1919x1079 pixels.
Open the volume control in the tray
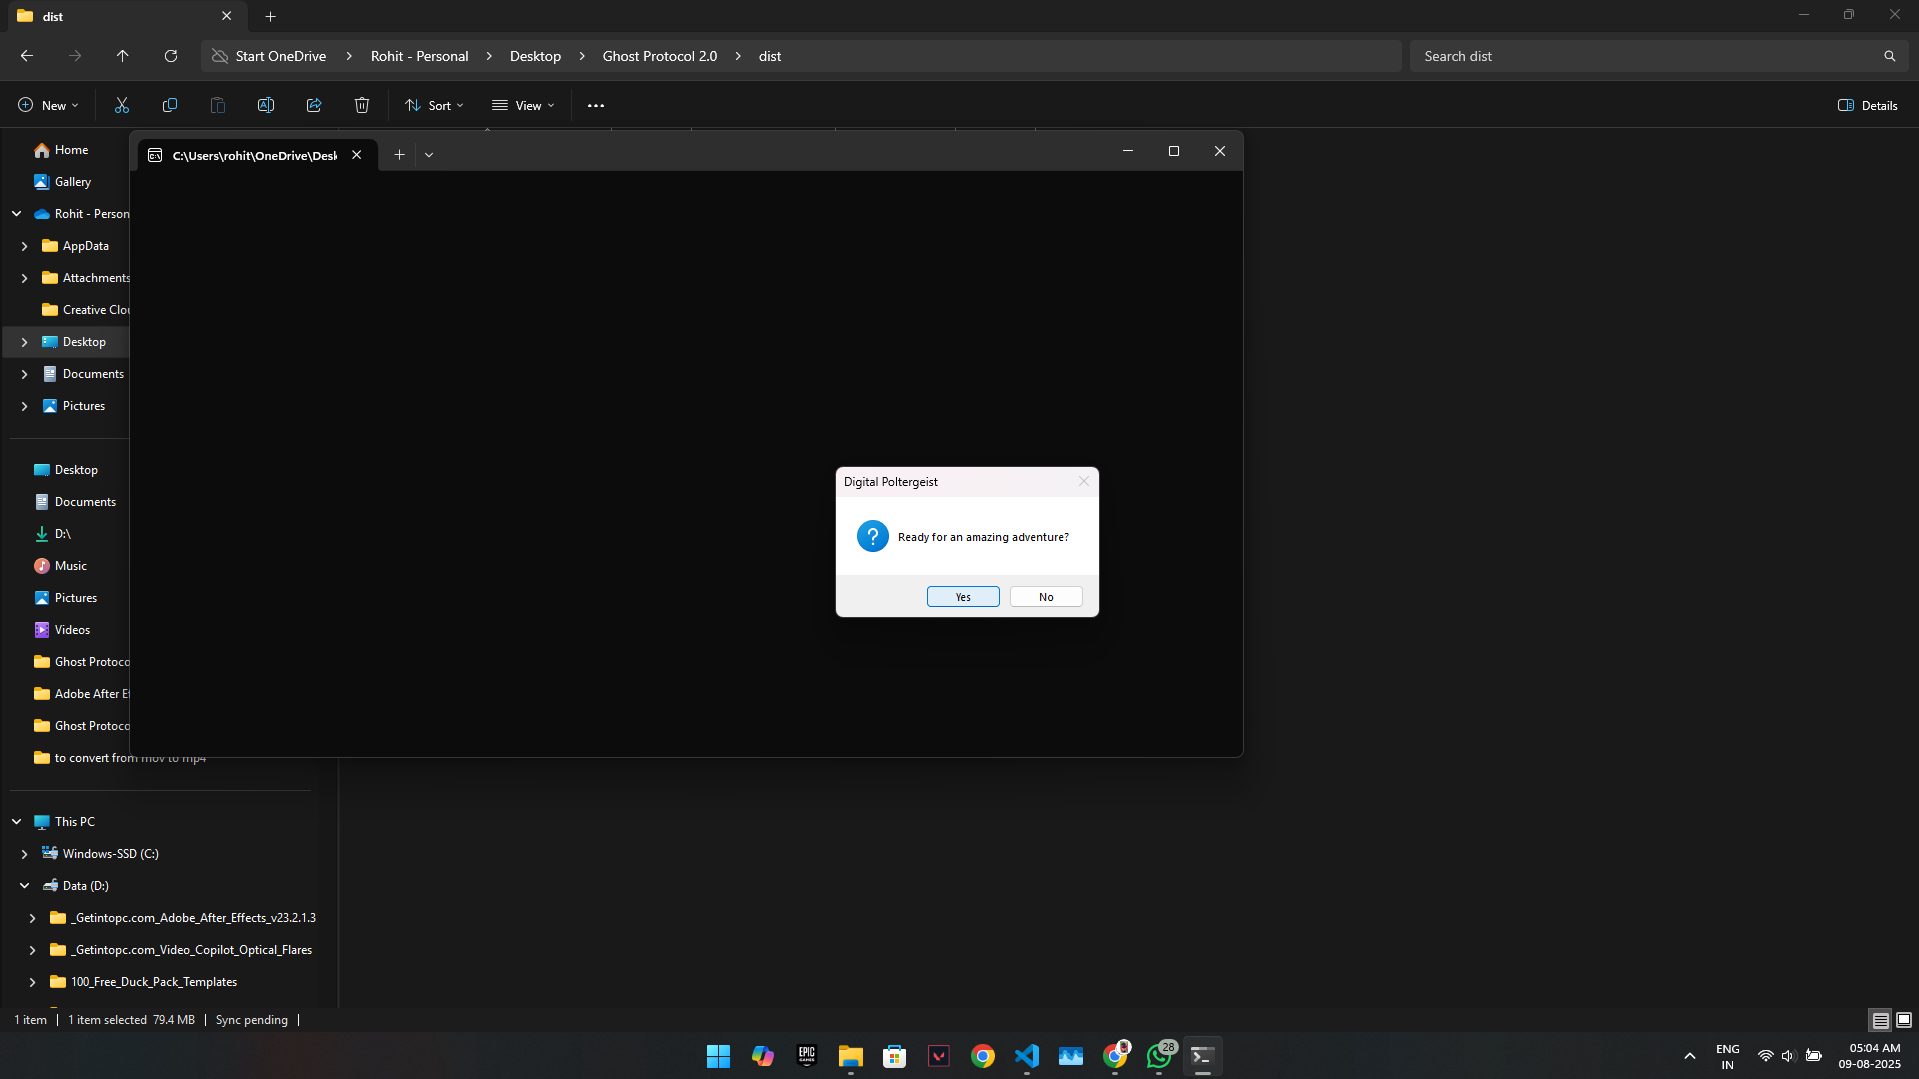[1789, 1056]
